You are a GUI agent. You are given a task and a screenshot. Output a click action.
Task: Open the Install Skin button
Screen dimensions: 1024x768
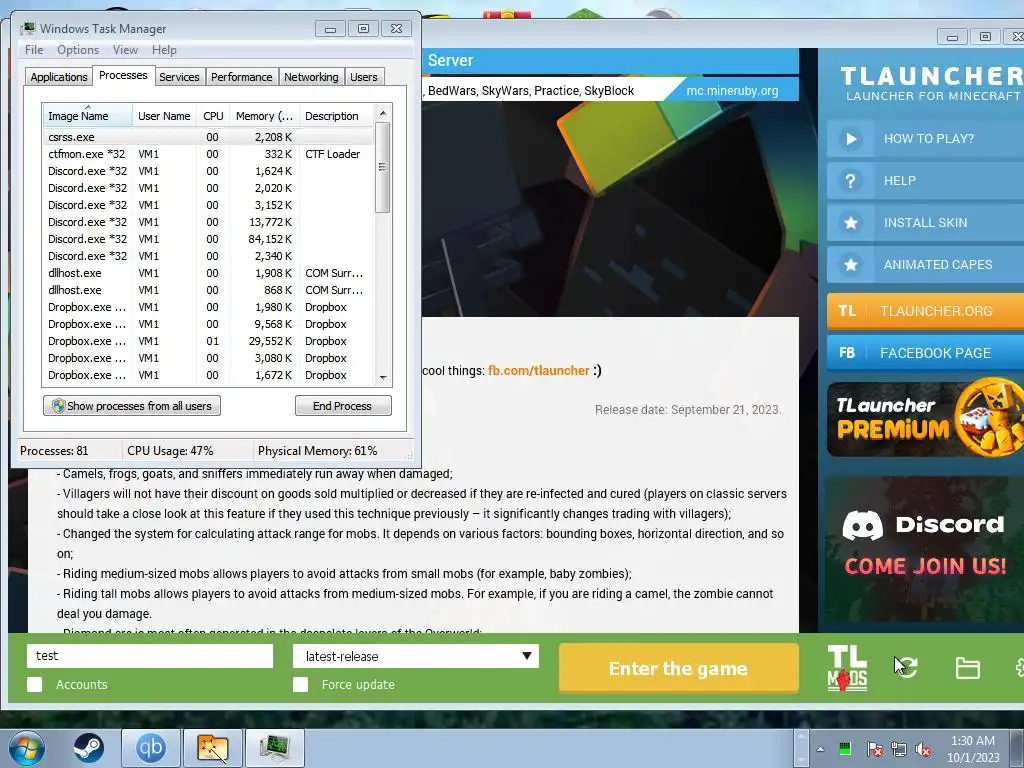click(925, 223)
